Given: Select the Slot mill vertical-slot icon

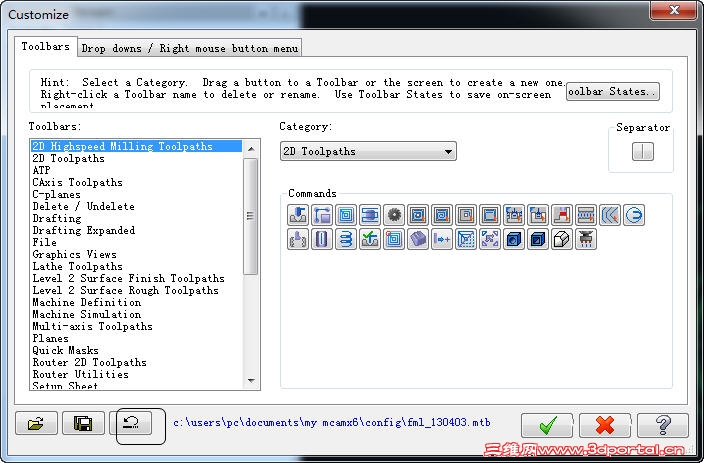Looking at the screenshot, I should coord(322,239).
